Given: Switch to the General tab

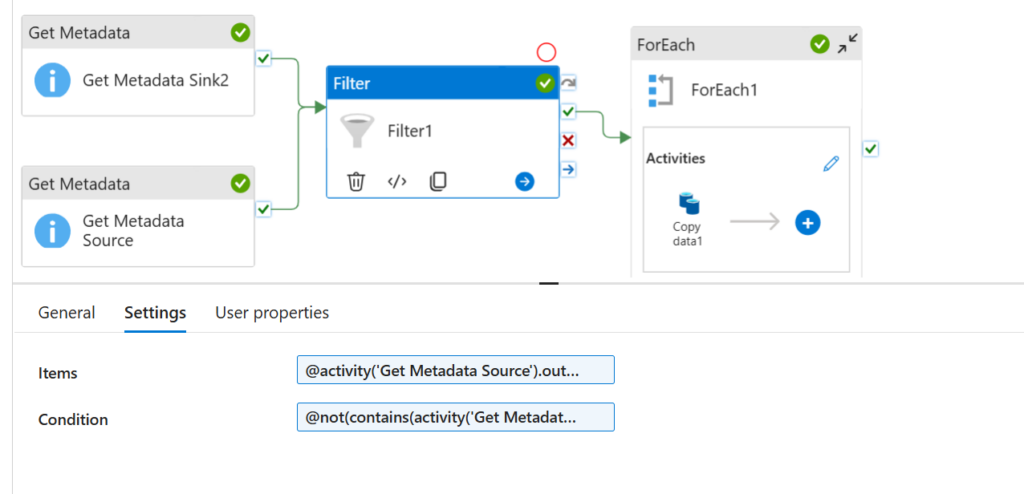Looking at the screenshot, I should pyautogui.click(x=67, y=313).
